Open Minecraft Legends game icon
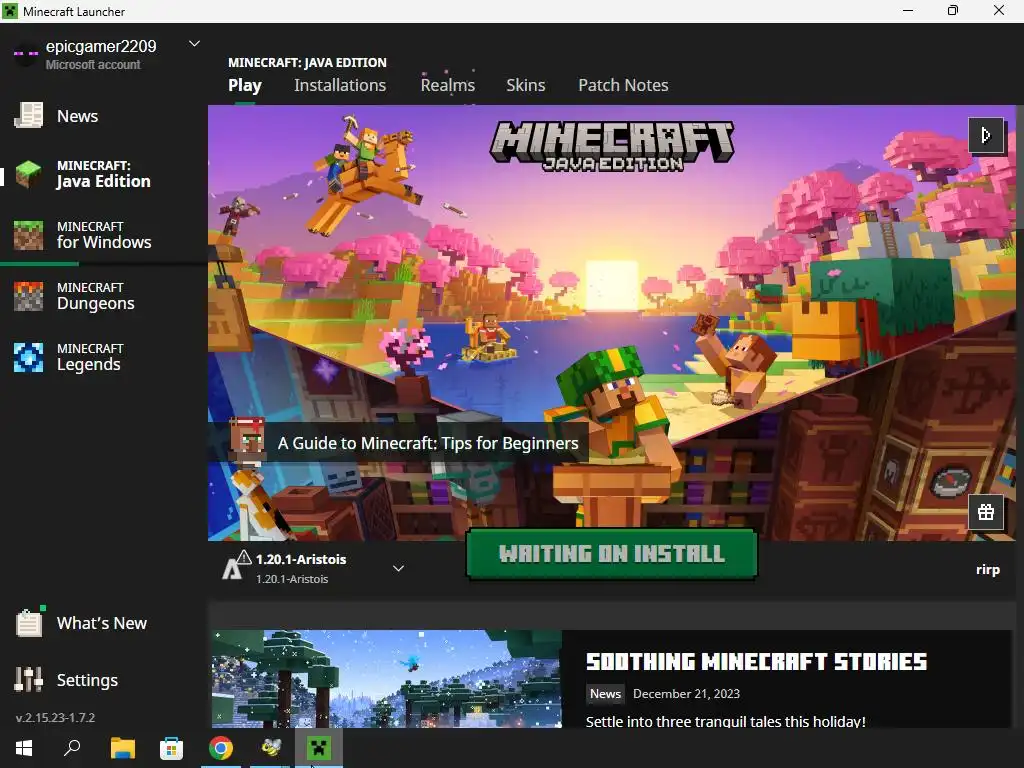Image resolution: width=1024 pixels, height=768 pixels. click(x=29, y=357)
